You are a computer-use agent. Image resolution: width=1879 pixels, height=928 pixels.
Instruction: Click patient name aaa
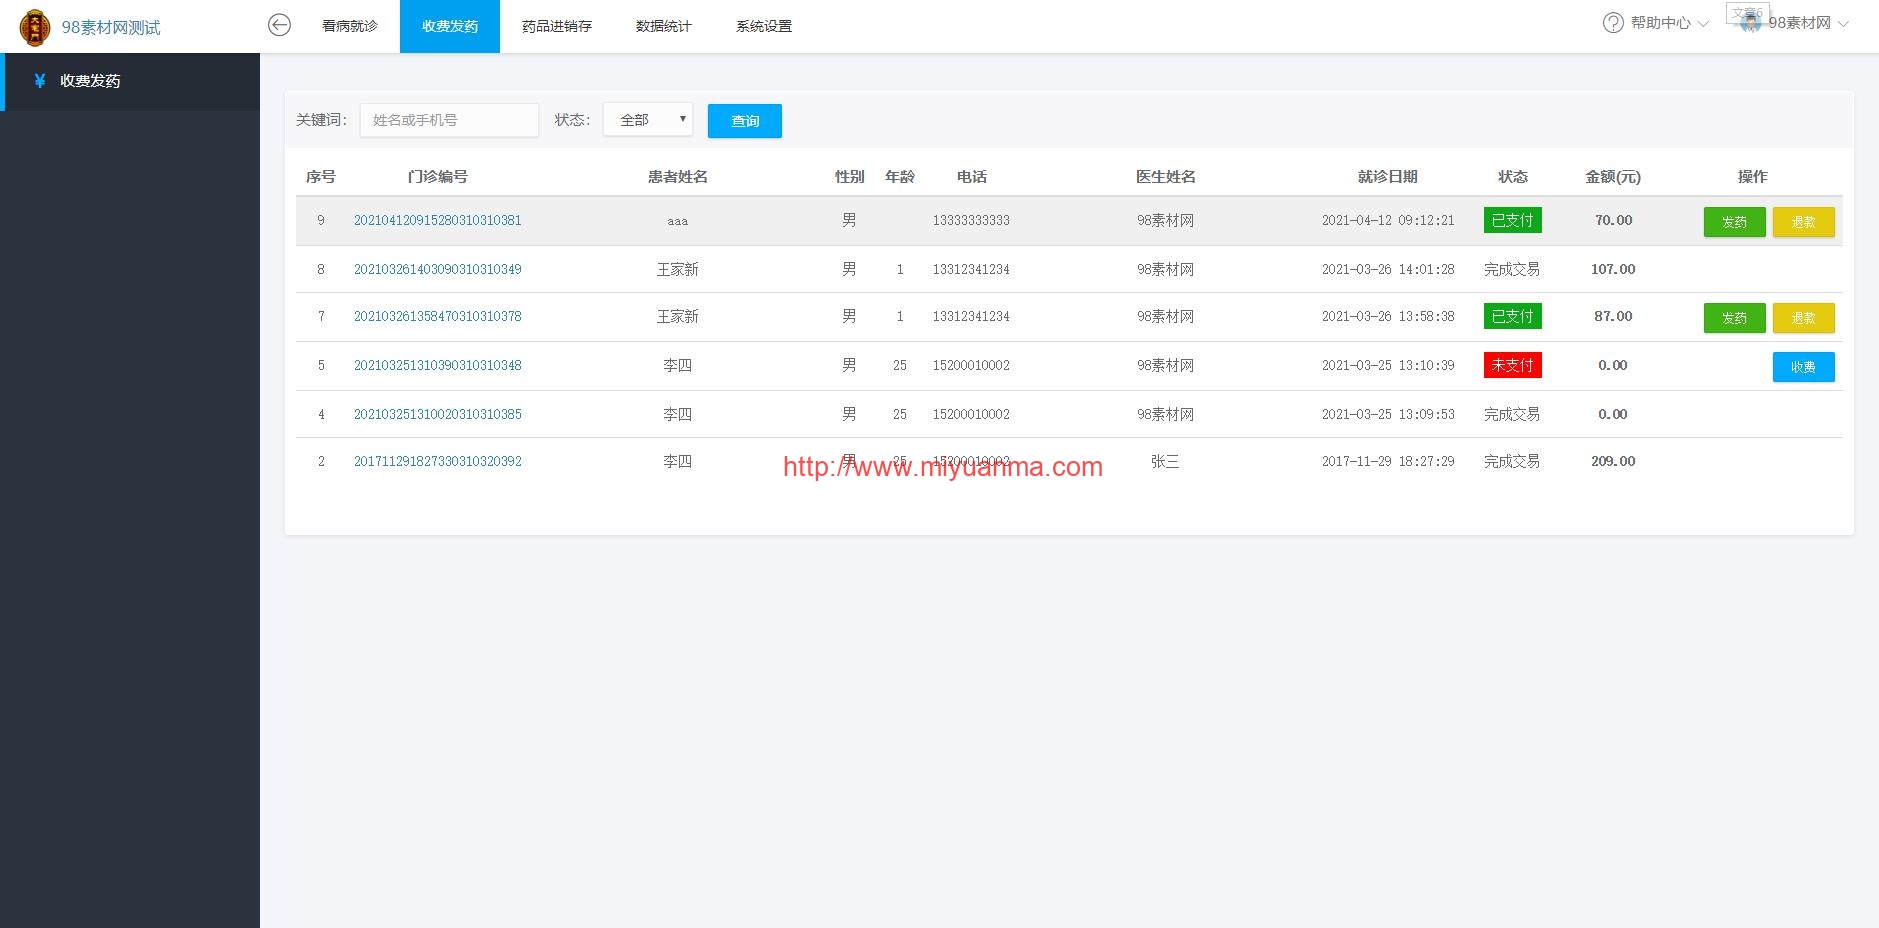(678, 221)
